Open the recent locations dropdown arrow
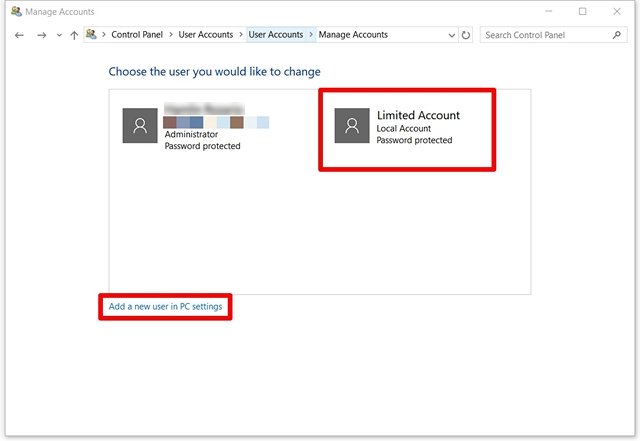Image resolution: width=640 pixels, height=441 pixels. pos(59,35)
